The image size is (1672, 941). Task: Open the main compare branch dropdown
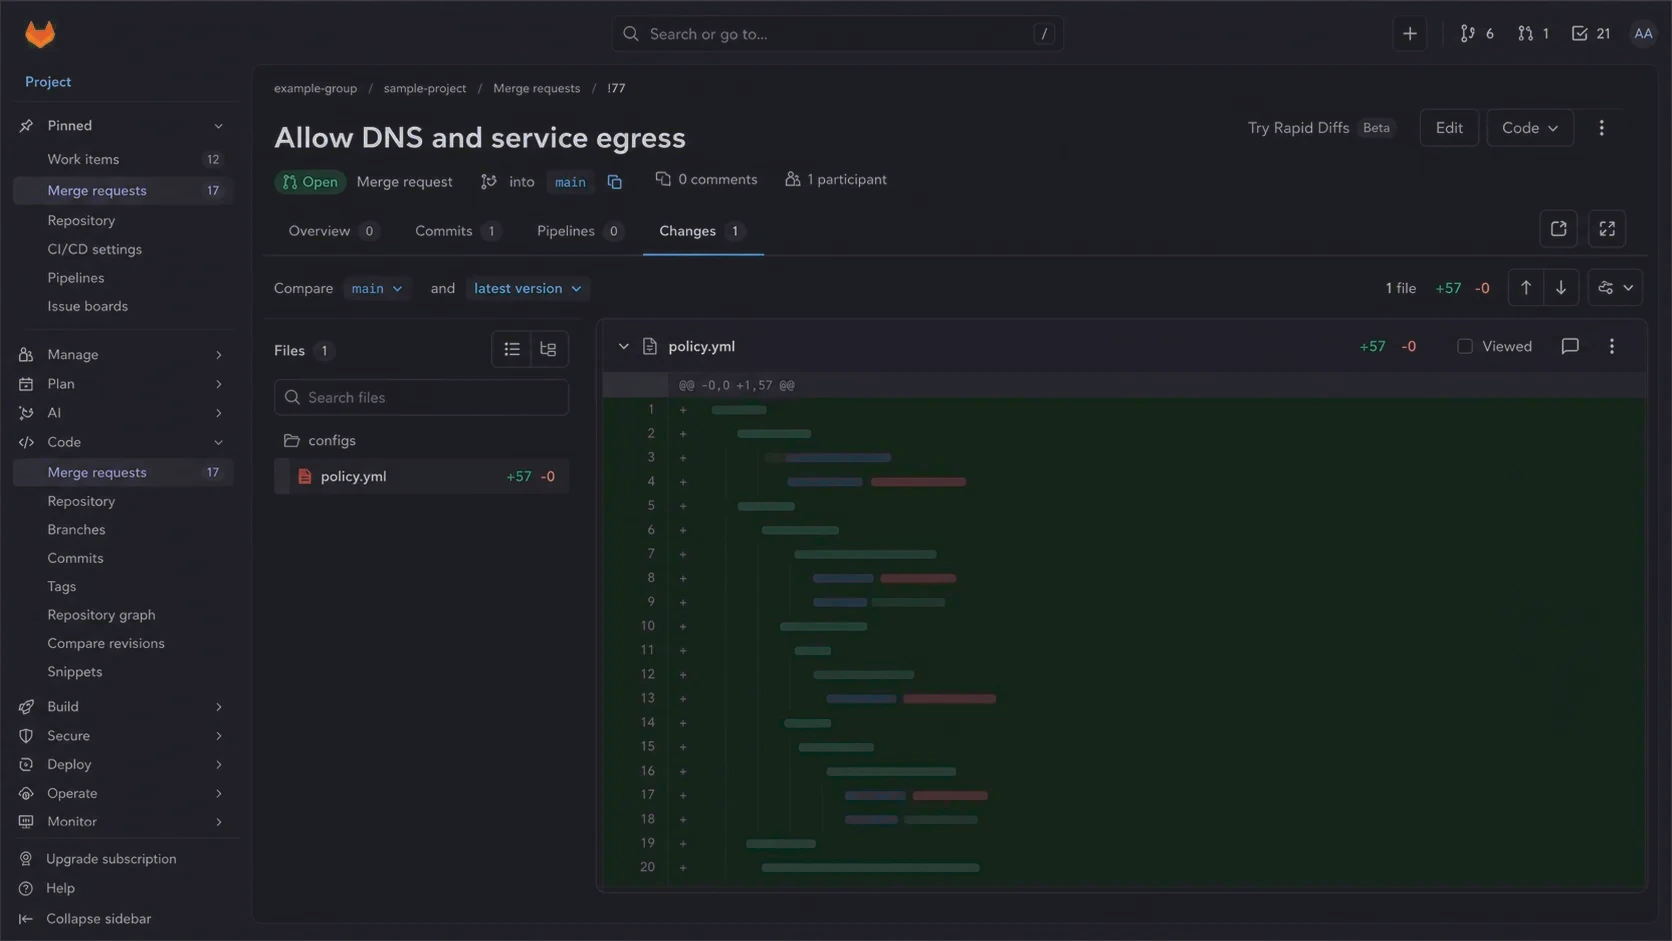pos(377,288)
